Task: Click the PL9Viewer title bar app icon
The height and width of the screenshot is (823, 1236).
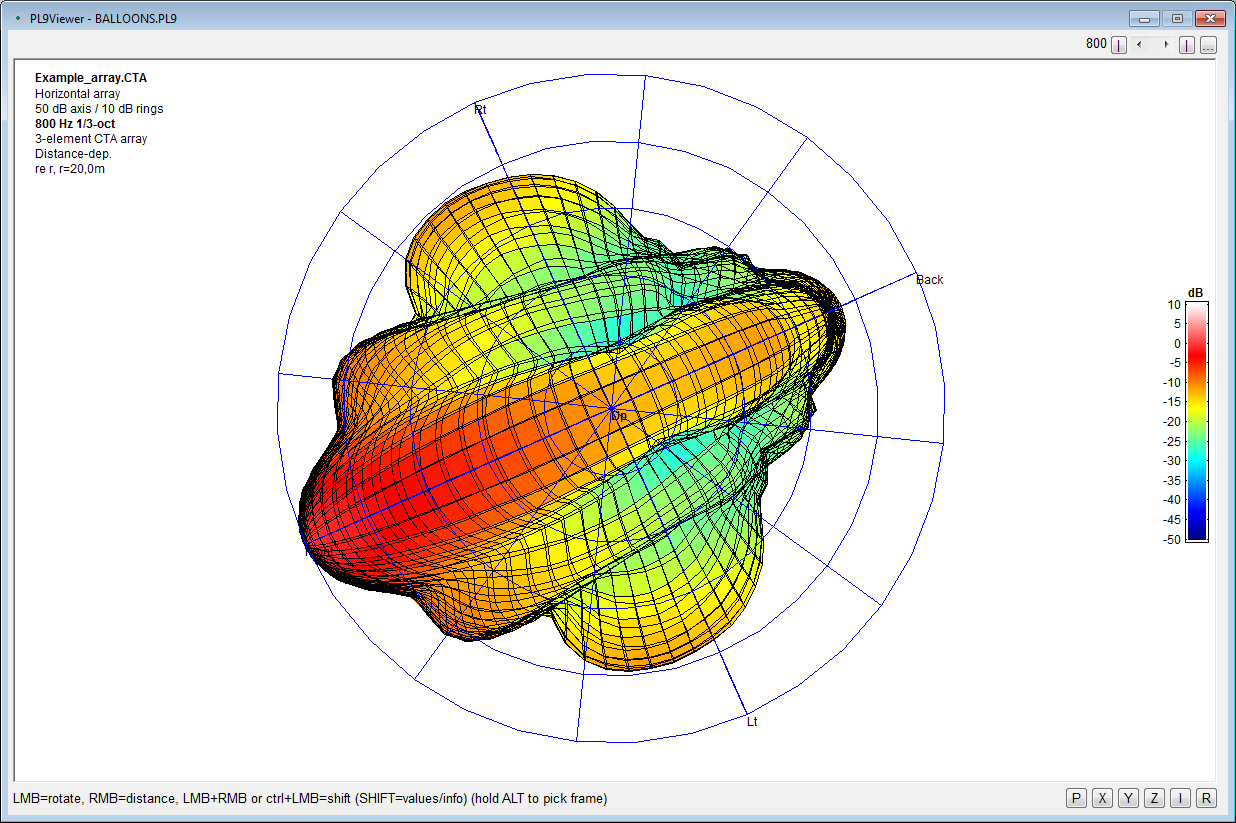Action: coord(18,18)
